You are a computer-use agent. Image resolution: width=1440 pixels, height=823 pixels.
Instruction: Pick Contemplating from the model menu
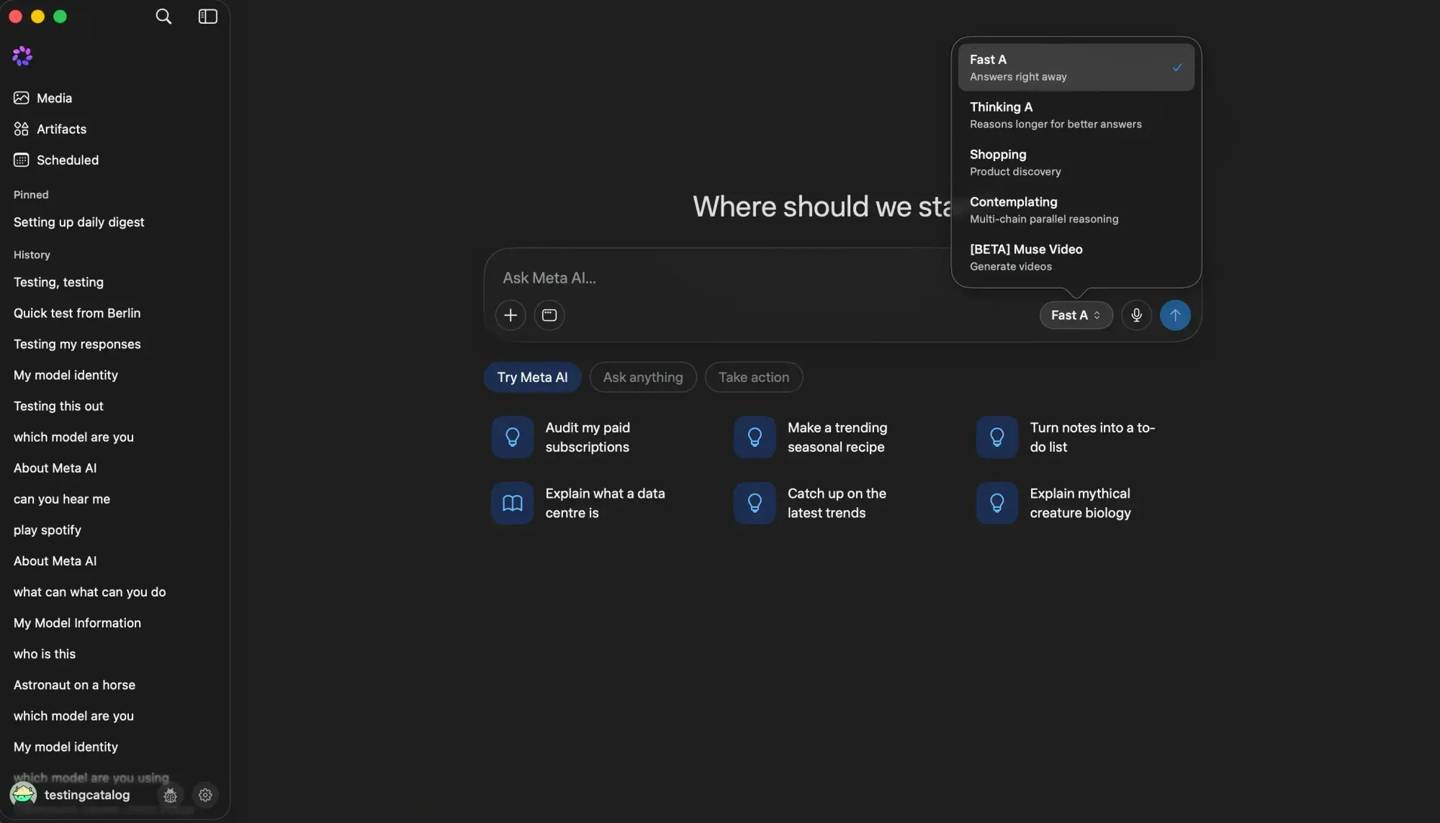(1076, 210)
